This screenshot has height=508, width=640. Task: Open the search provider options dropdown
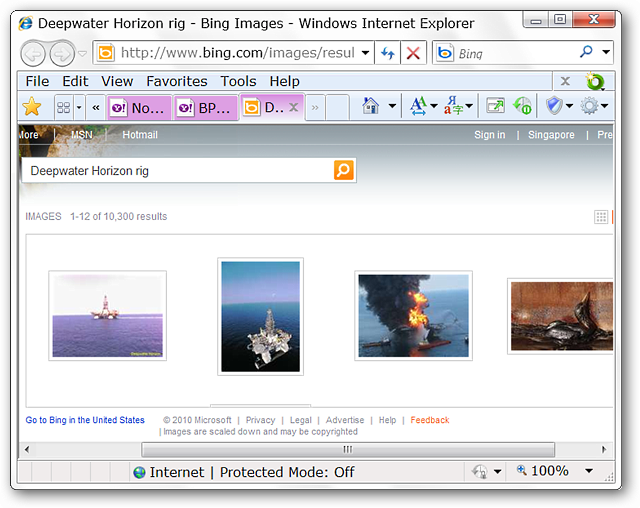coord(606,52)
